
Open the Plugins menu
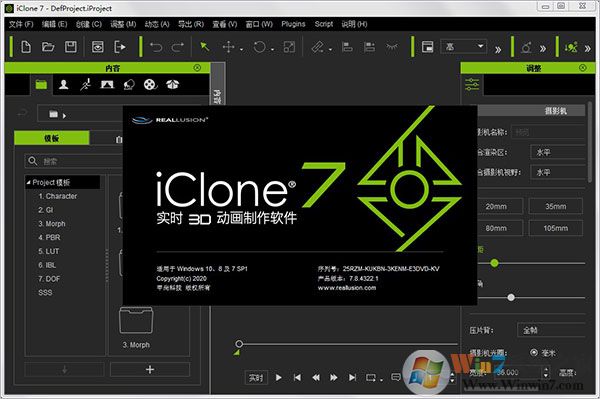click(x=293, y=24)
